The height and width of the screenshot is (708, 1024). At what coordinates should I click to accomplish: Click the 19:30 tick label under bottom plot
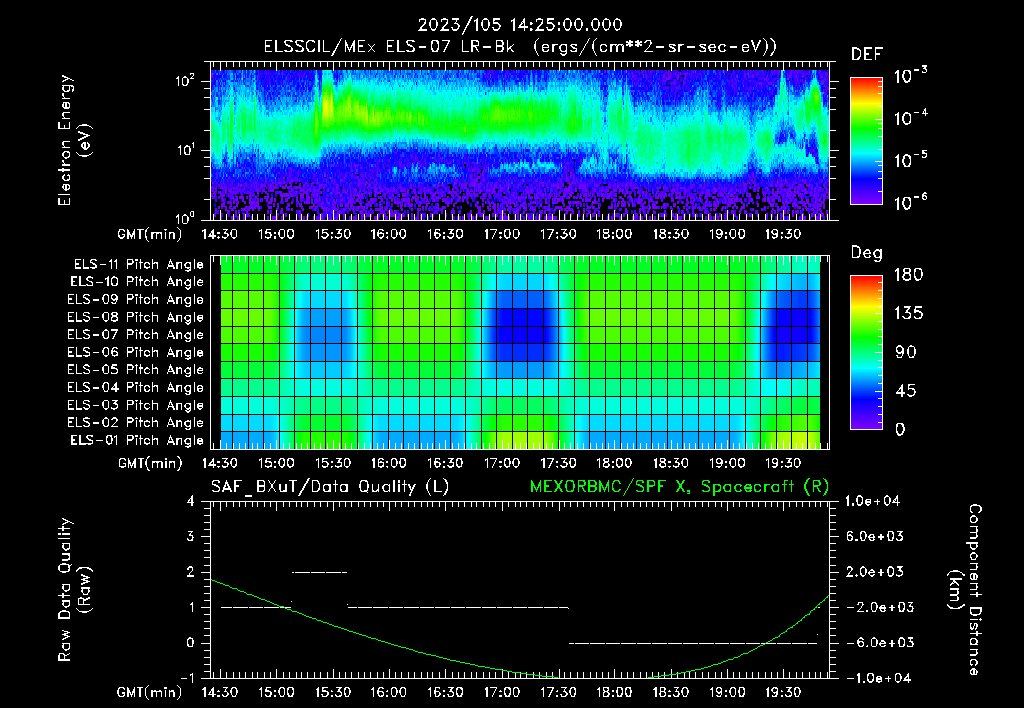pos(782,692)
